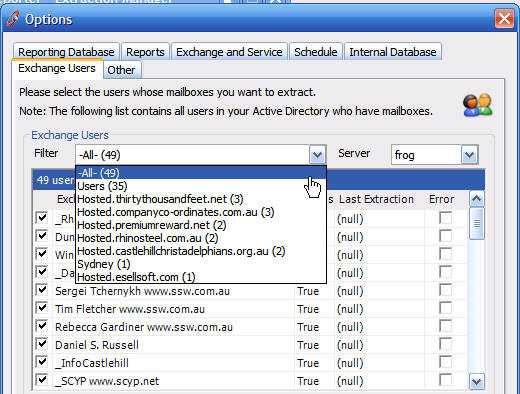The height and width of the screenshot is (394, 520).
Task: Click the user list scroll-up arrow
Action: click(476, 199)
